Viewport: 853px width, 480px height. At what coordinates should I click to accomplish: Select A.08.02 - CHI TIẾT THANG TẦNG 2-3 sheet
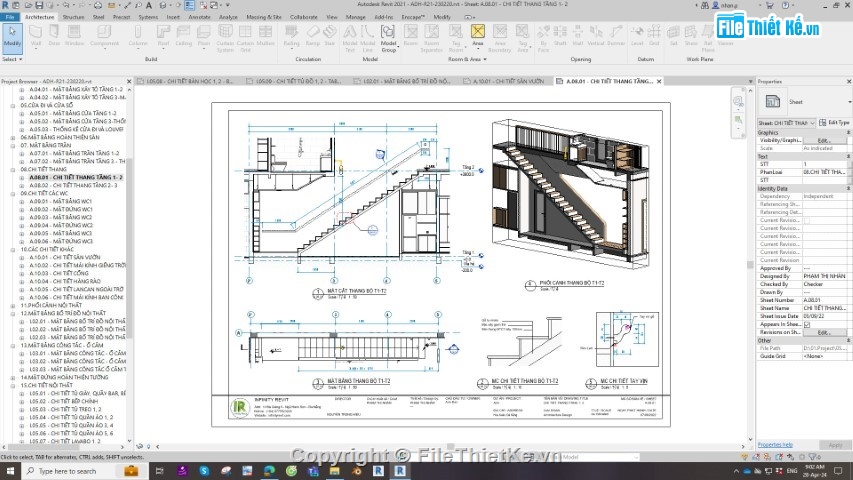tap(73, 186)
